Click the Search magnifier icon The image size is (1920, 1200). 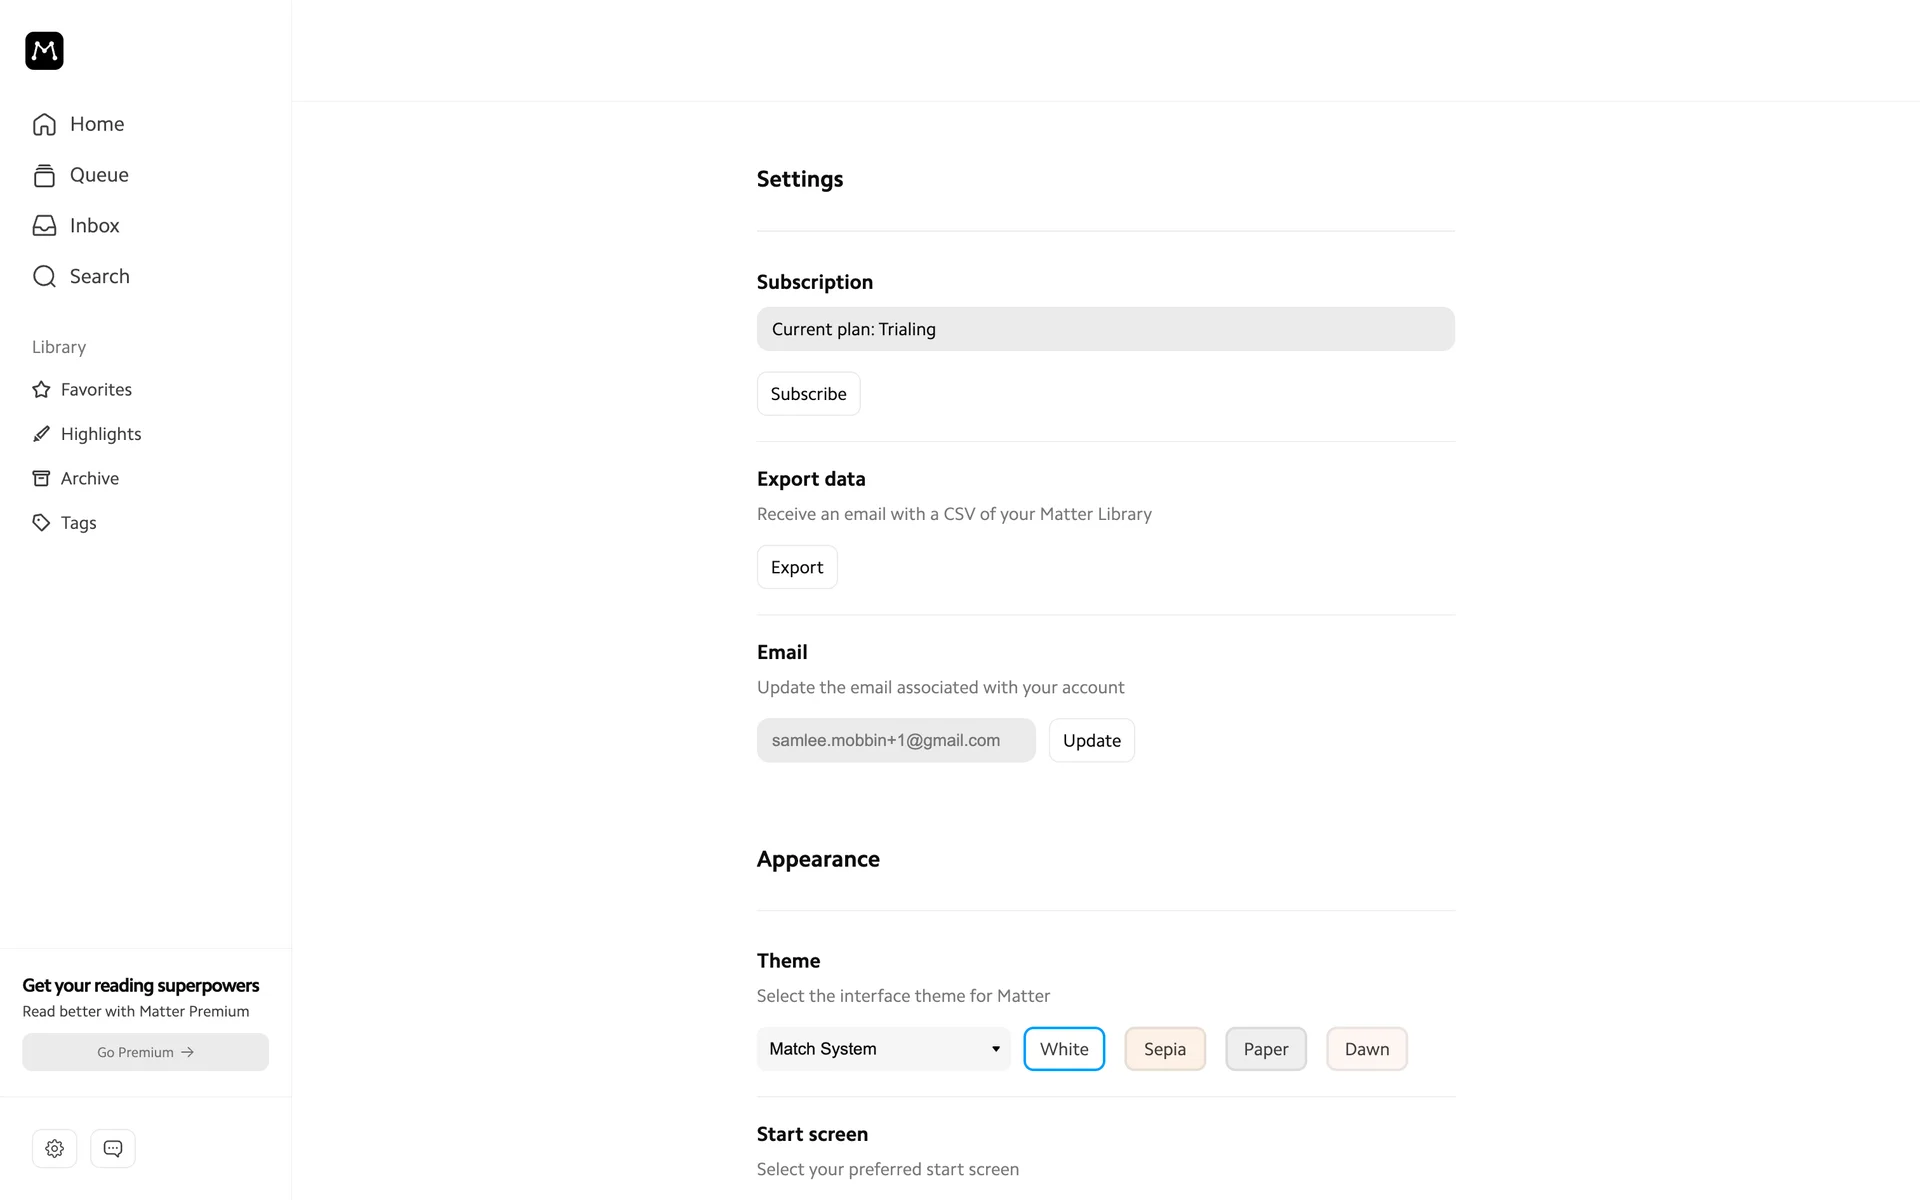pos(44,276)
